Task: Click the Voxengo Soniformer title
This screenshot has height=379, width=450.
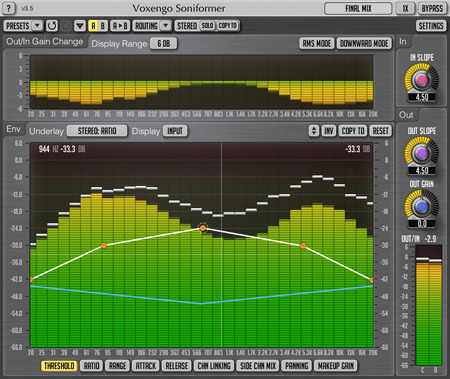Action: (x=179, y=8)
